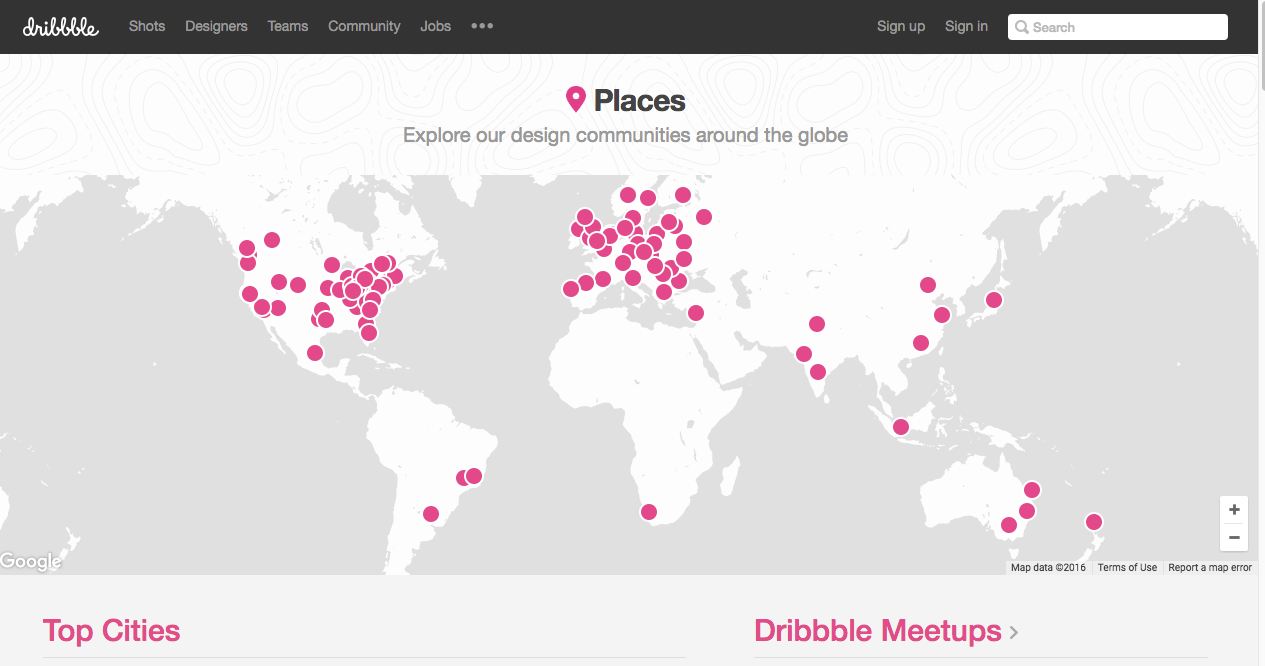
Task: Select the marker near Buenos Aires, Argentina
Action: pos(431,514)
